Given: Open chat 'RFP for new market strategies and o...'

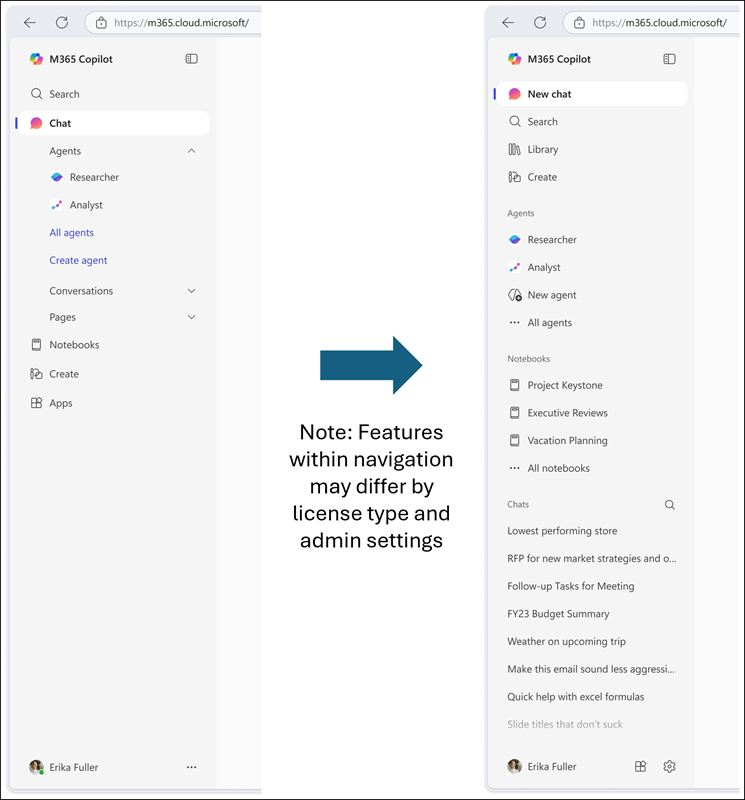Looking at the screenshot, I should [592, 558].
